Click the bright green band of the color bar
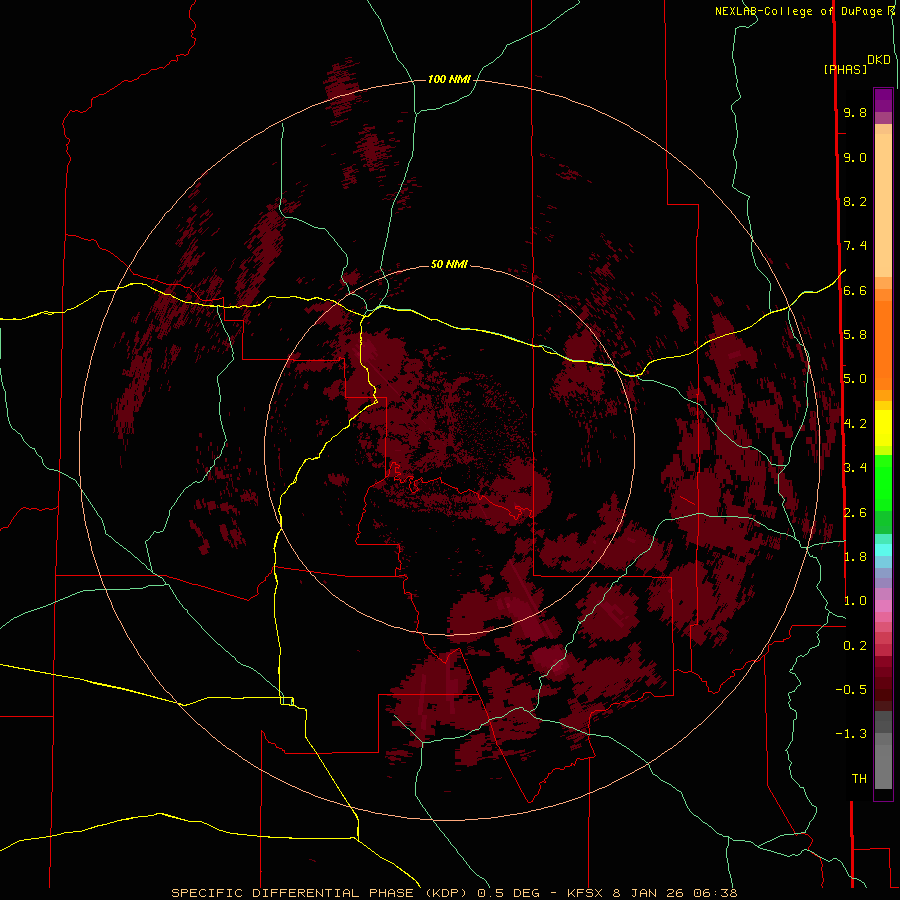 click(883, 484)
